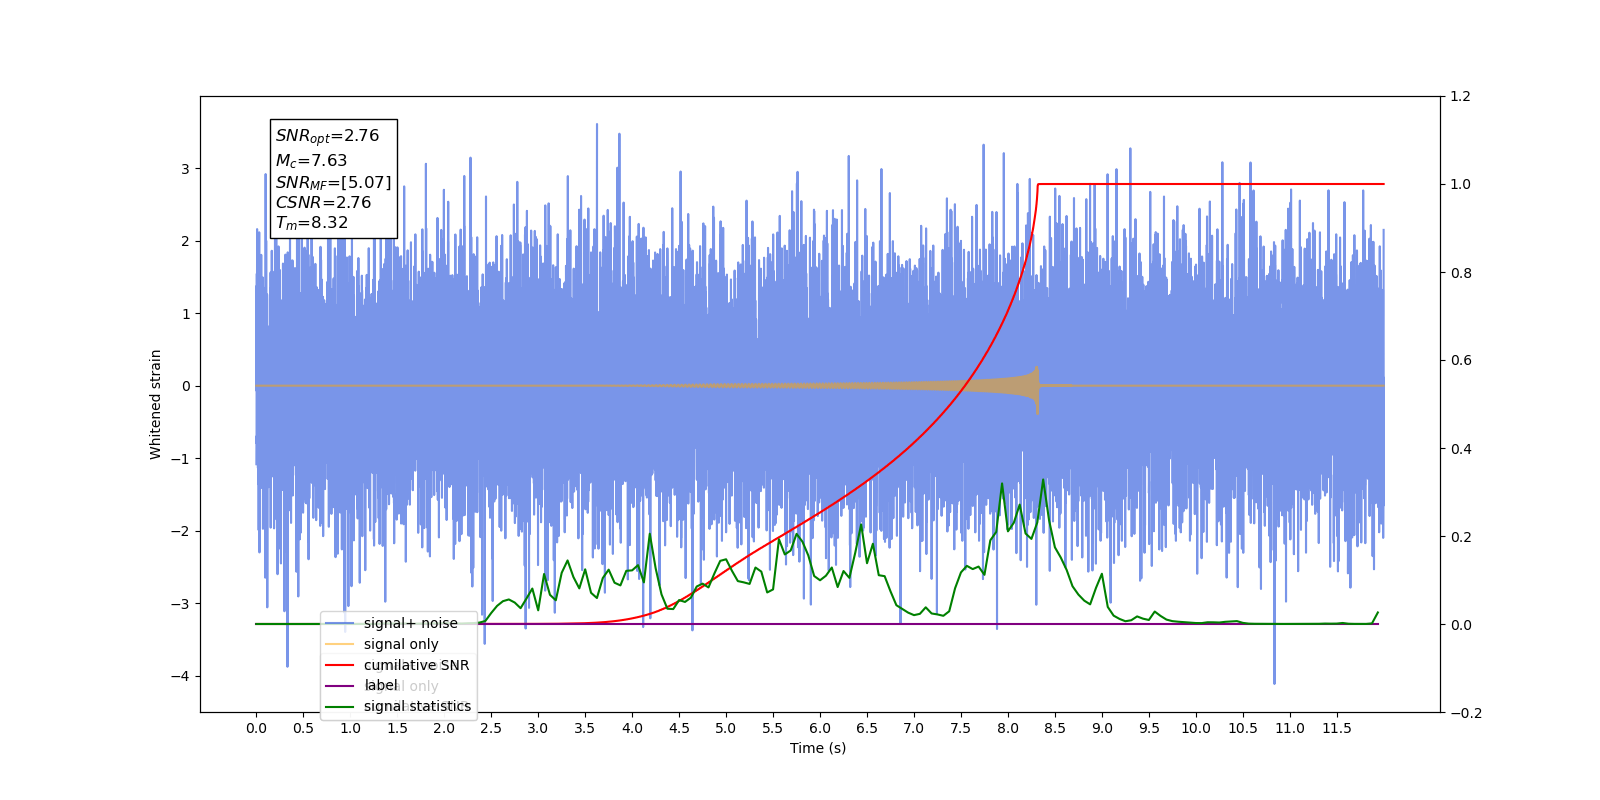Screen dimensions: 1600x800
Task: Click the red line swatch for cumilative SNR
Action: tap(340, 665)
